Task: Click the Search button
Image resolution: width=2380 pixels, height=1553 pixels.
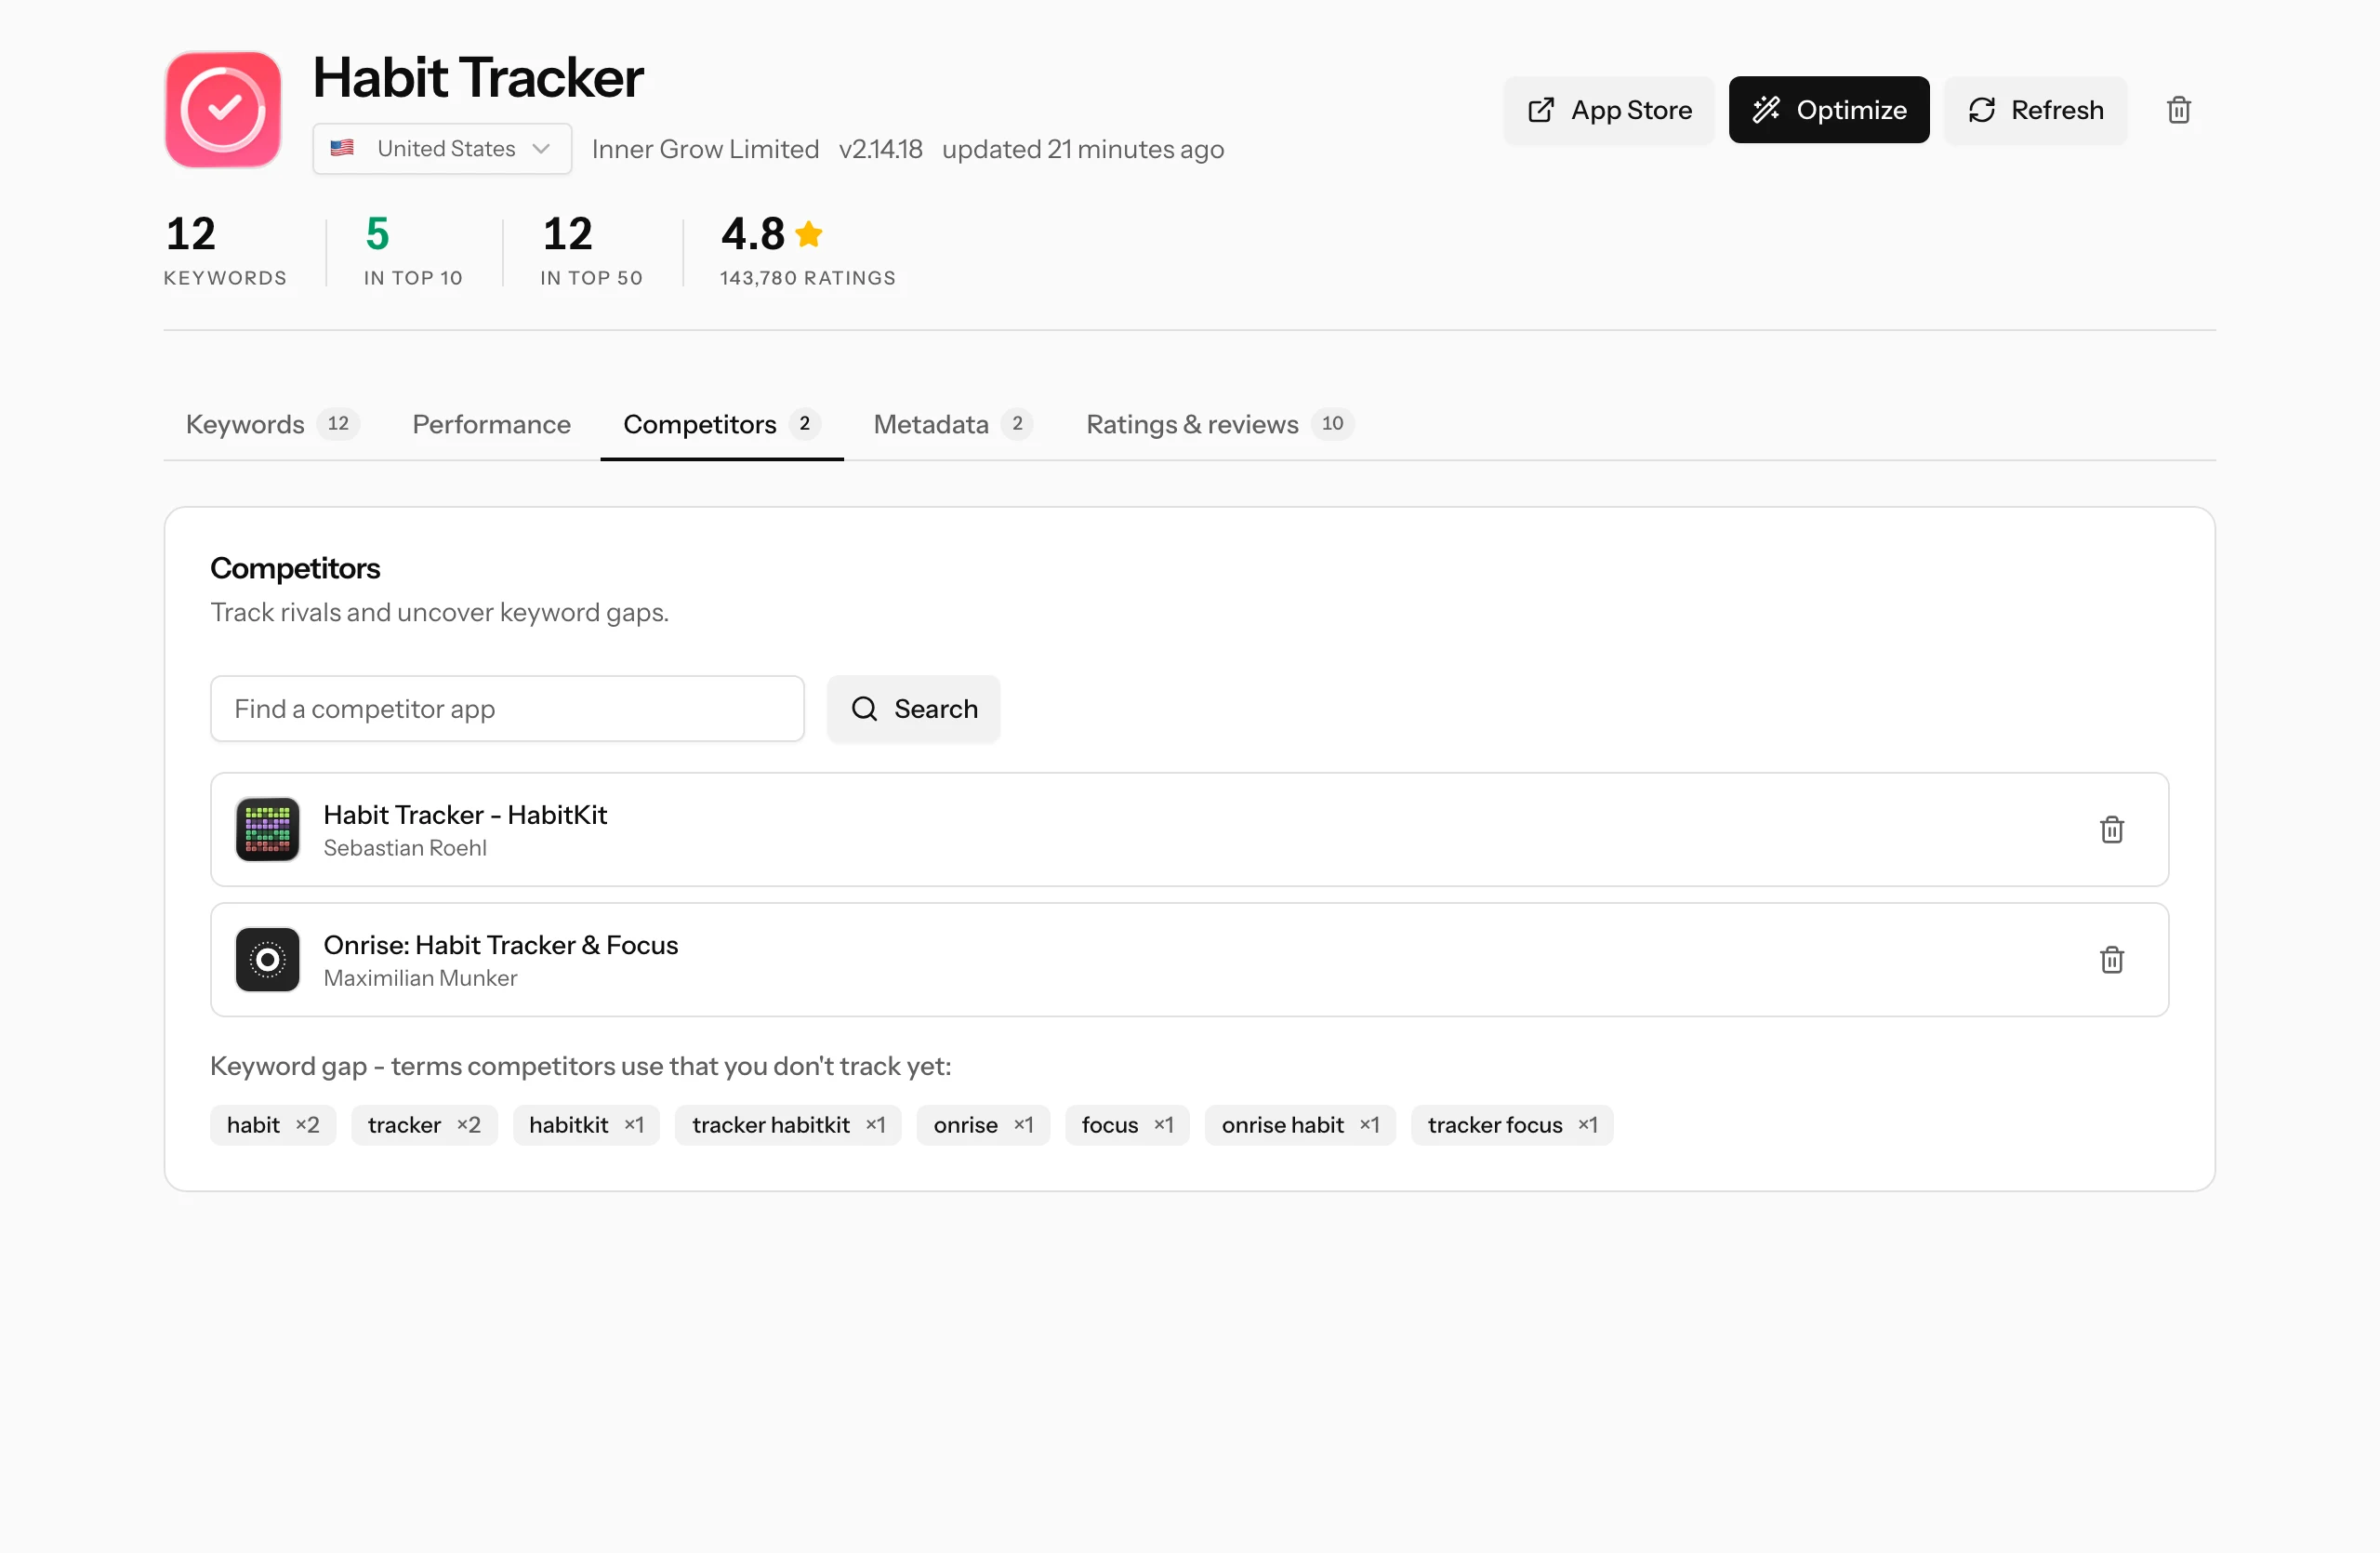Action: tap(913, 709)
